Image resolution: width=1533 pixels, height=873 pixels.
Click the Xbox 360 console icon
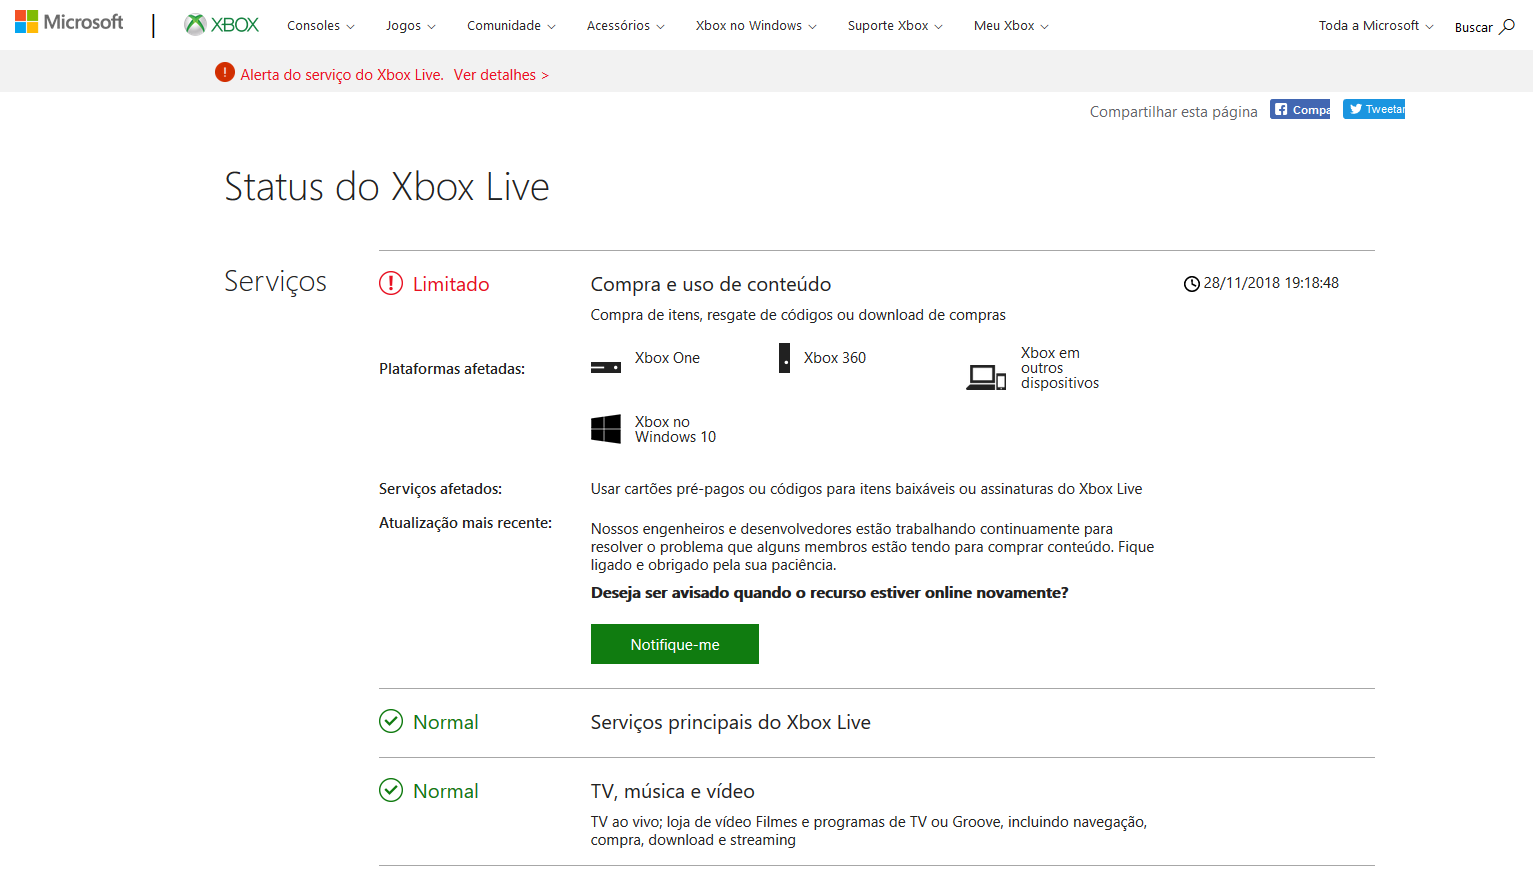pyautogui.click(x=785, y=358)
